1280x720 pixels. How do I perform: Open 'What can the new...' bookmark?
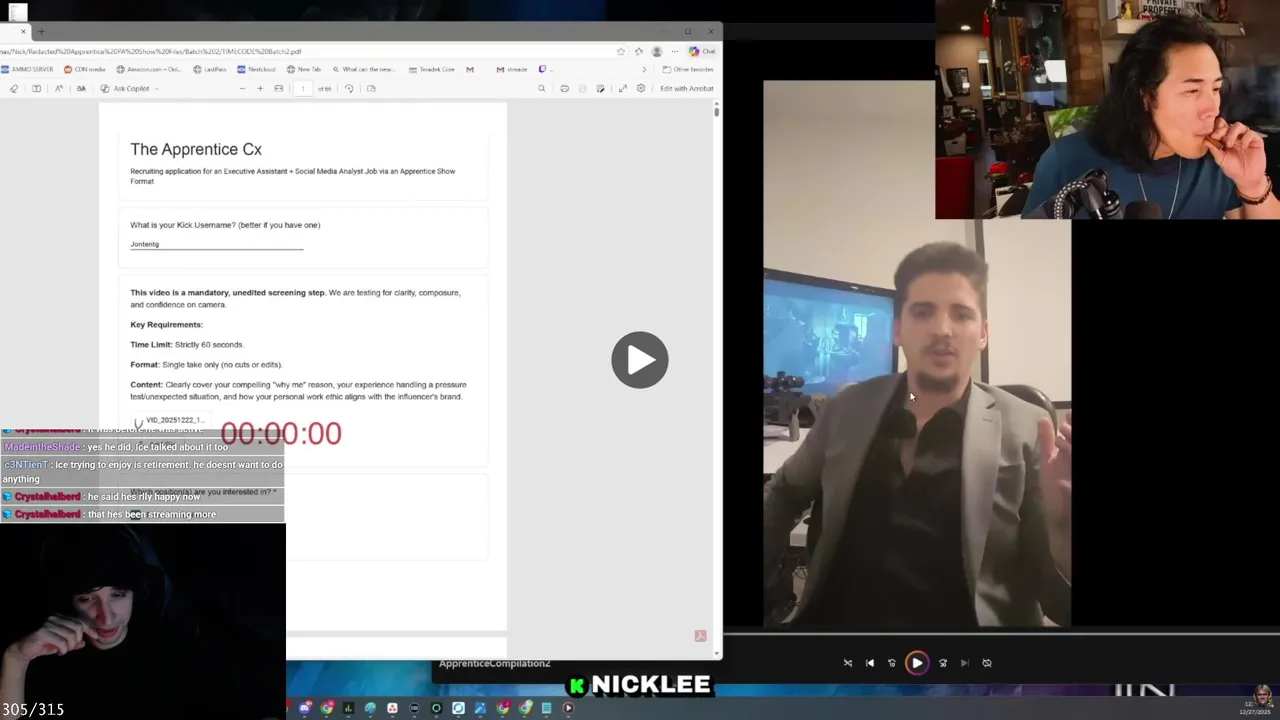pos(363,69)
